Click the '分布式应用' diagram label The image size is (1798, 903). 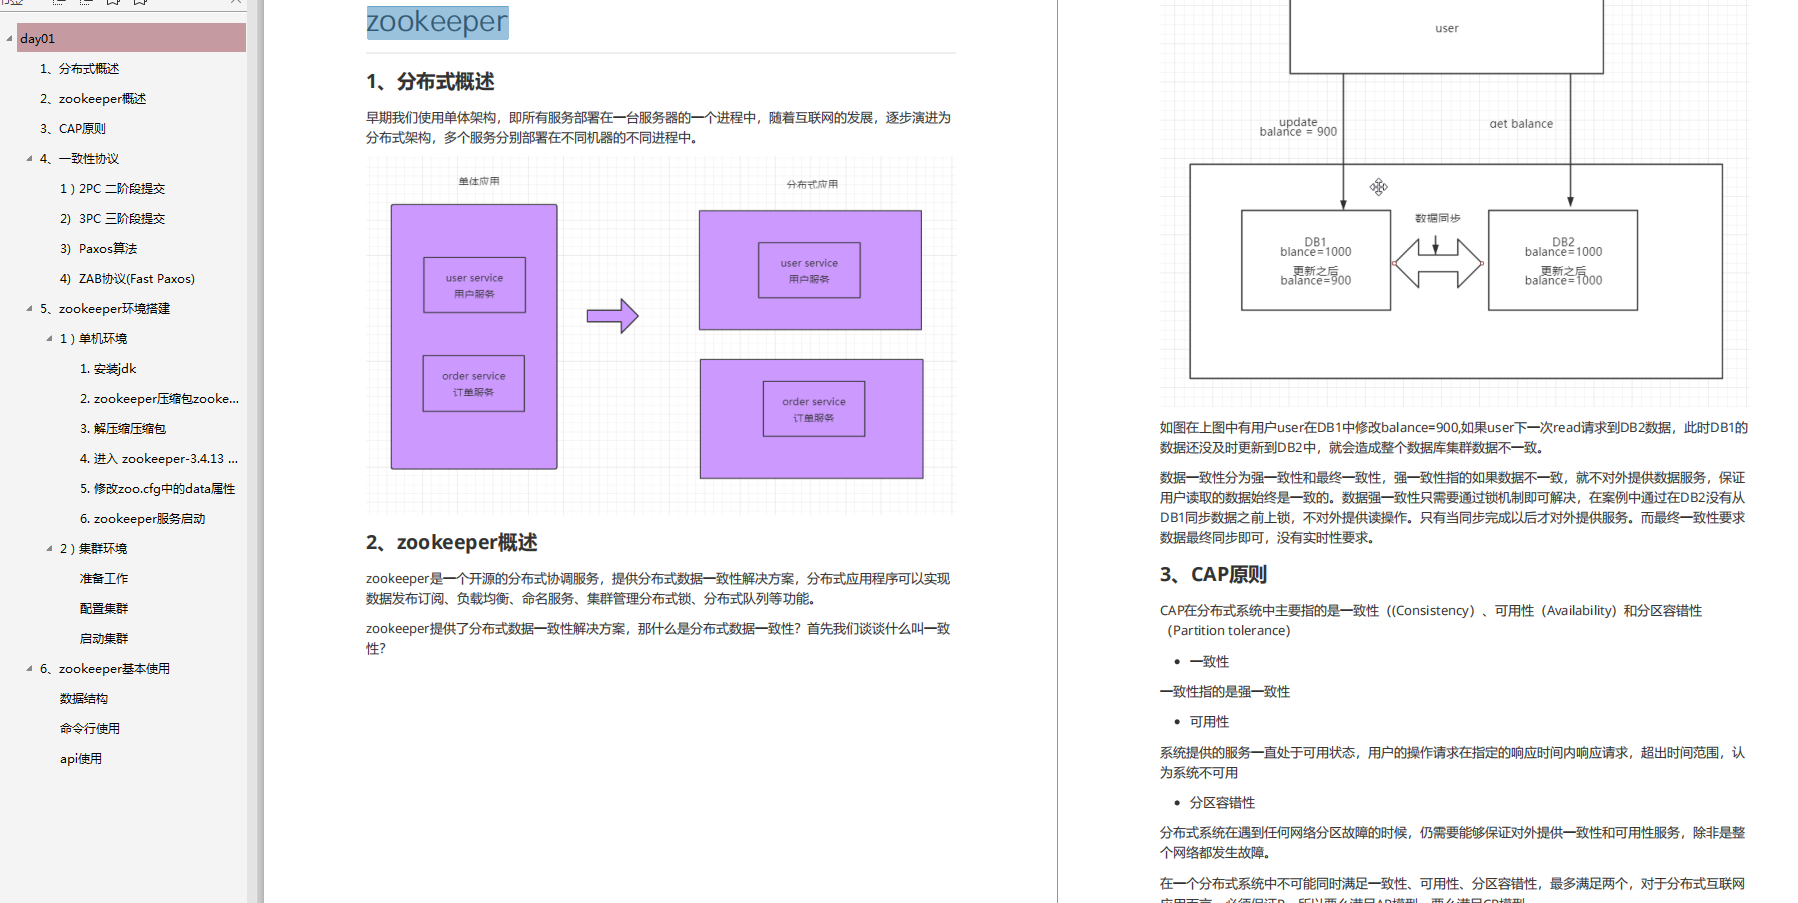coord(812,185)
